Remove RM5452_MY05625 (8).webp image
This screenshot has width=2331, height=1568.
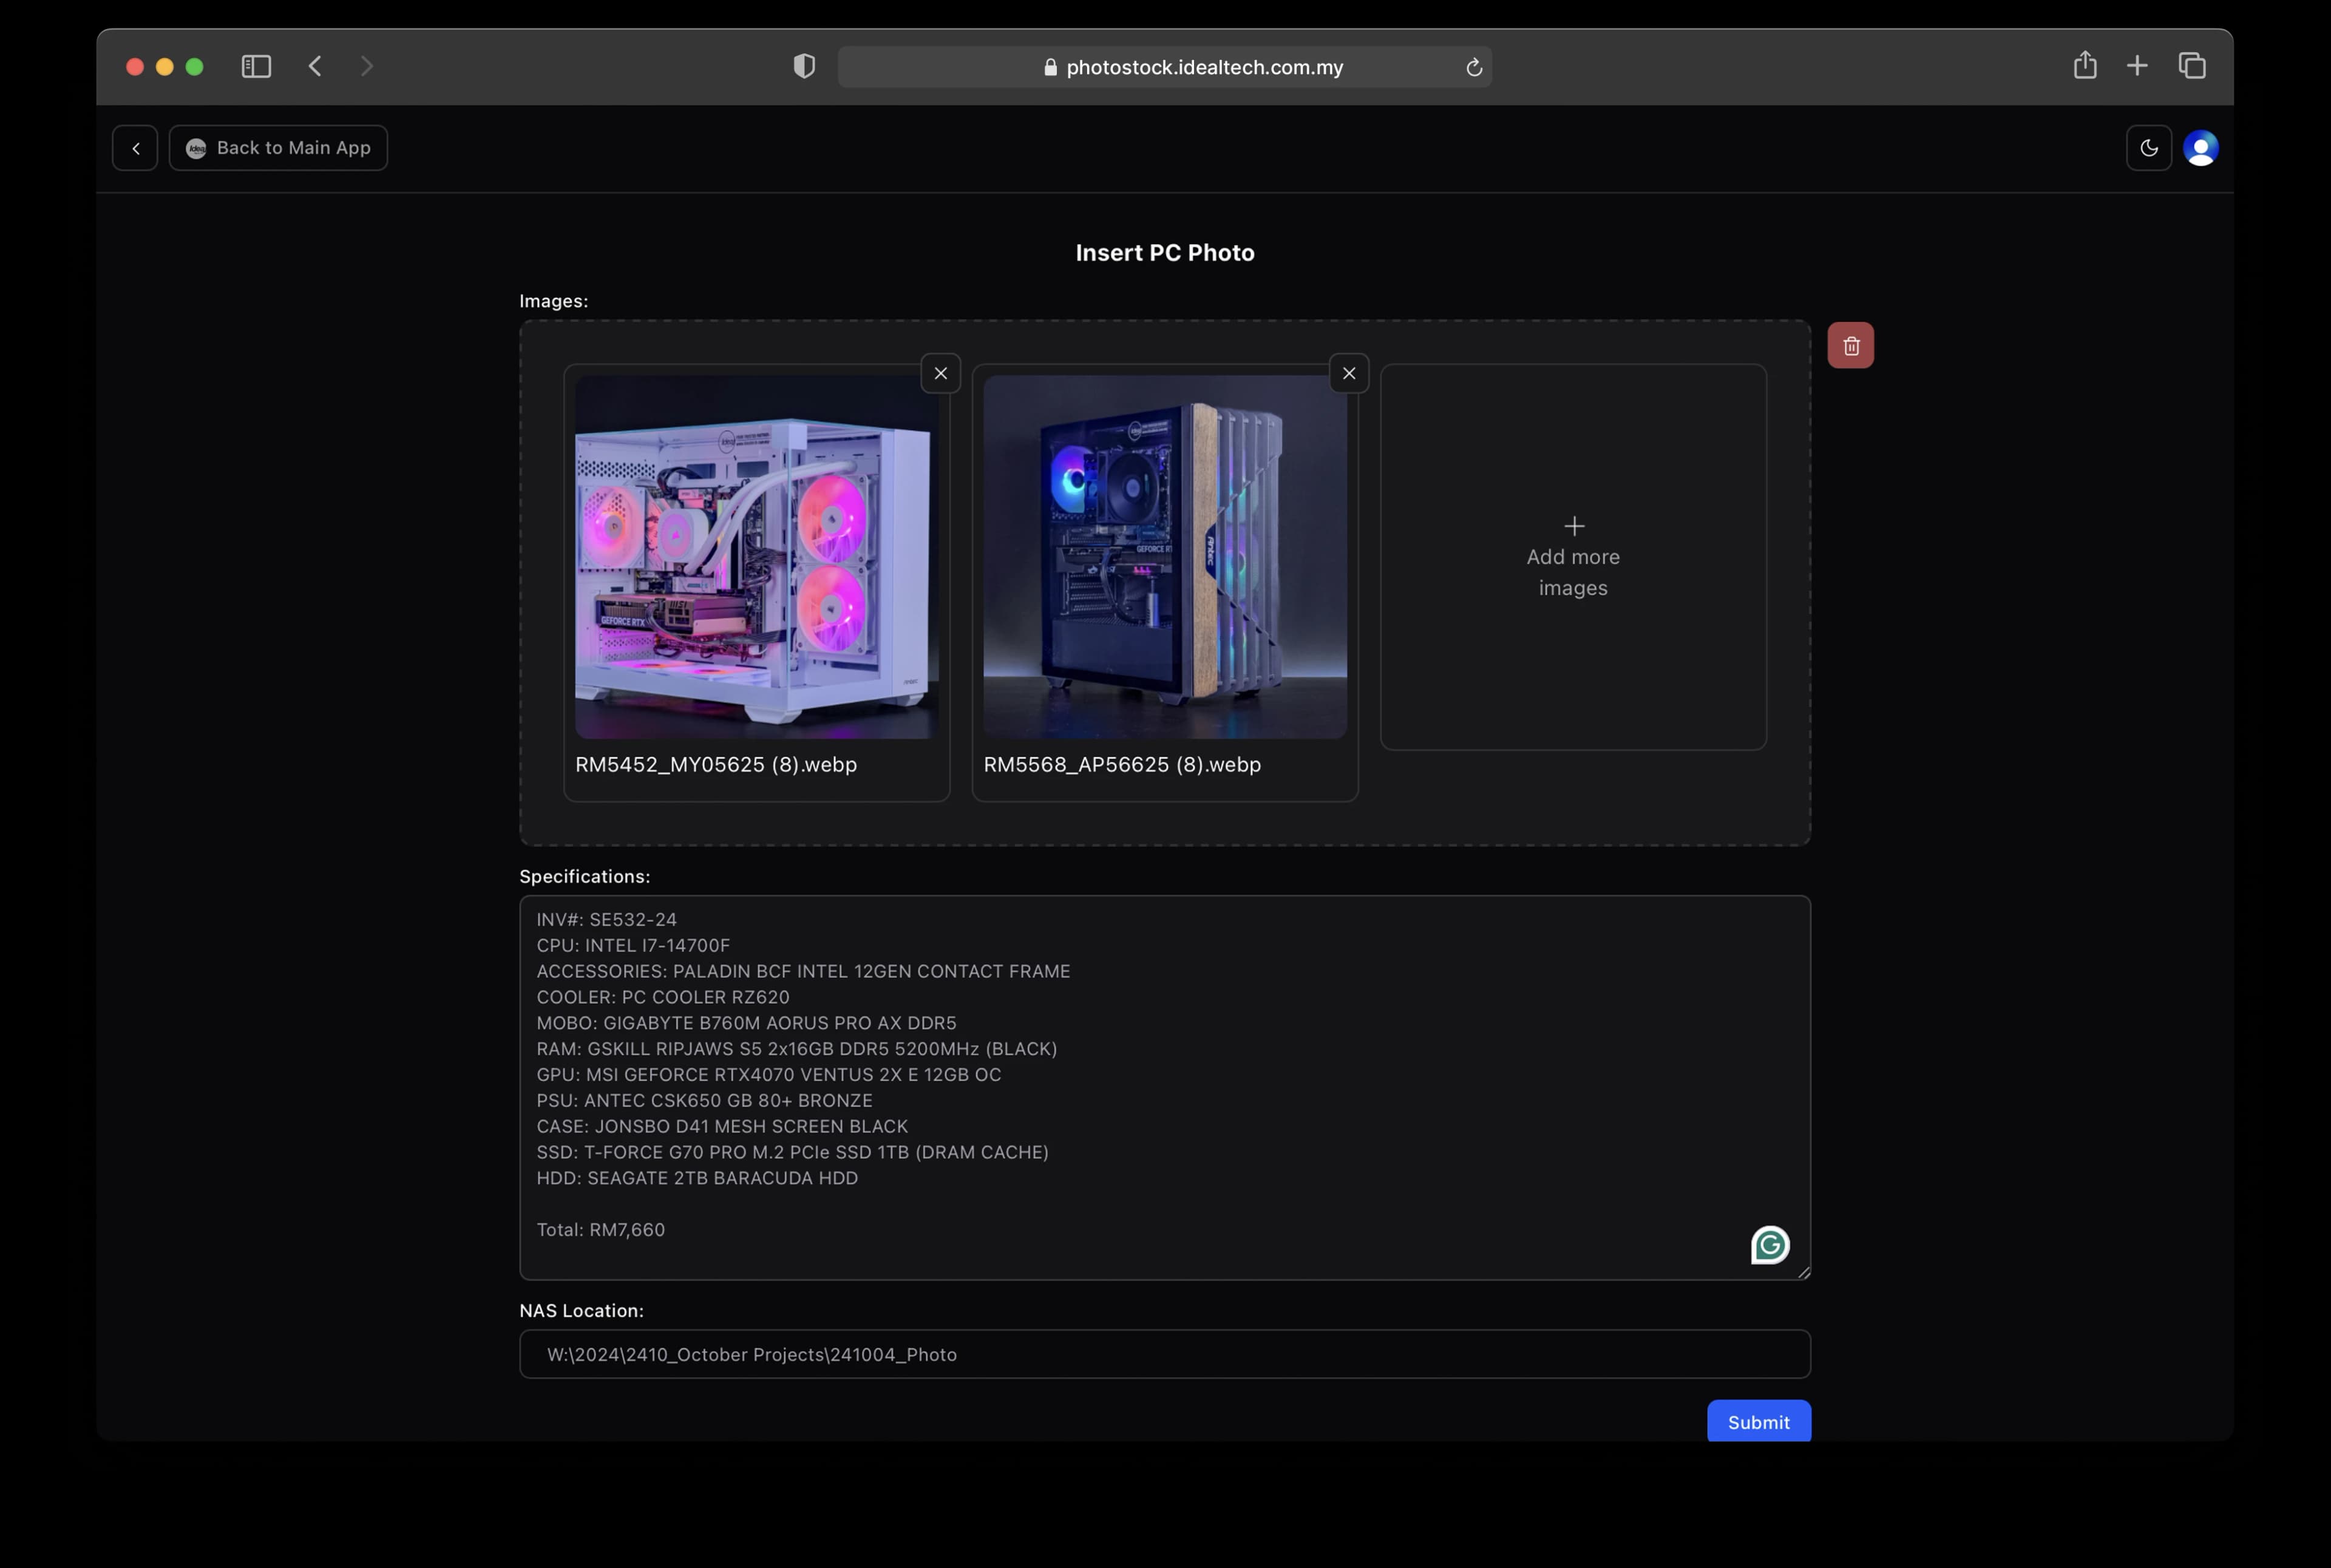(x=940, y=373)
